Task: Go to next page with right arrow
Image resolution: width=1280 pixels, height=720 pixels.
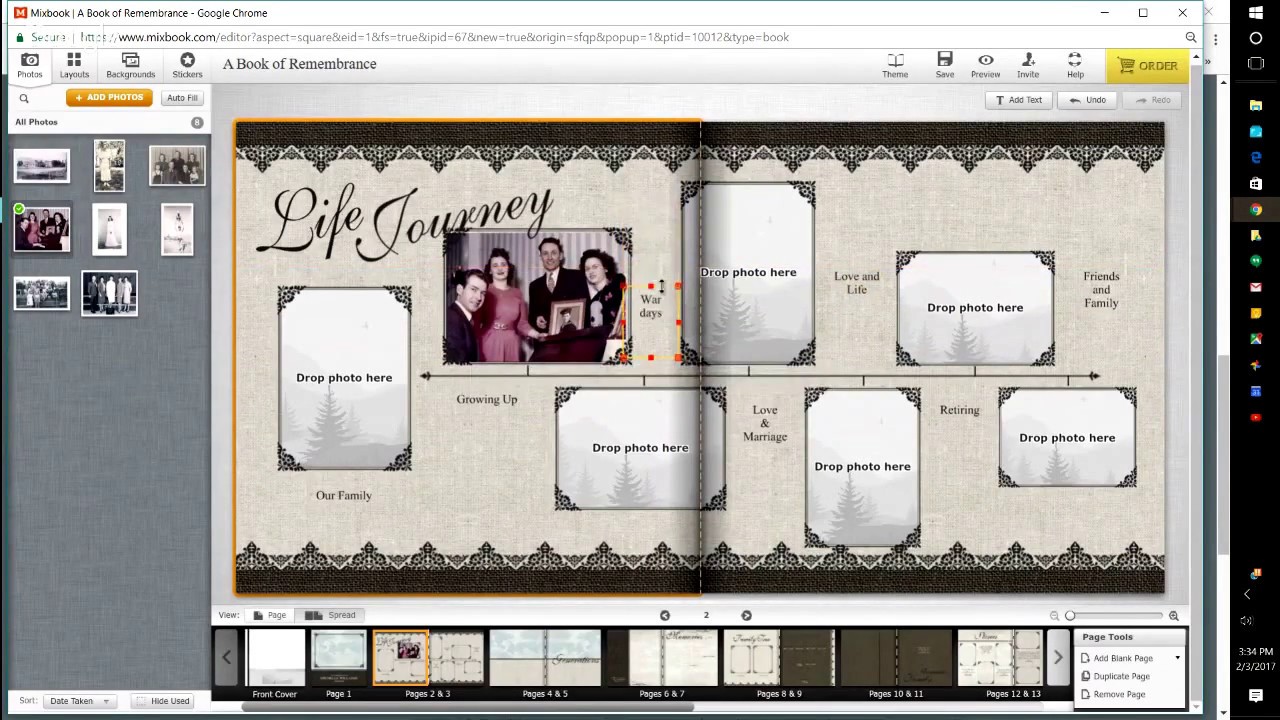Action: 746,616
